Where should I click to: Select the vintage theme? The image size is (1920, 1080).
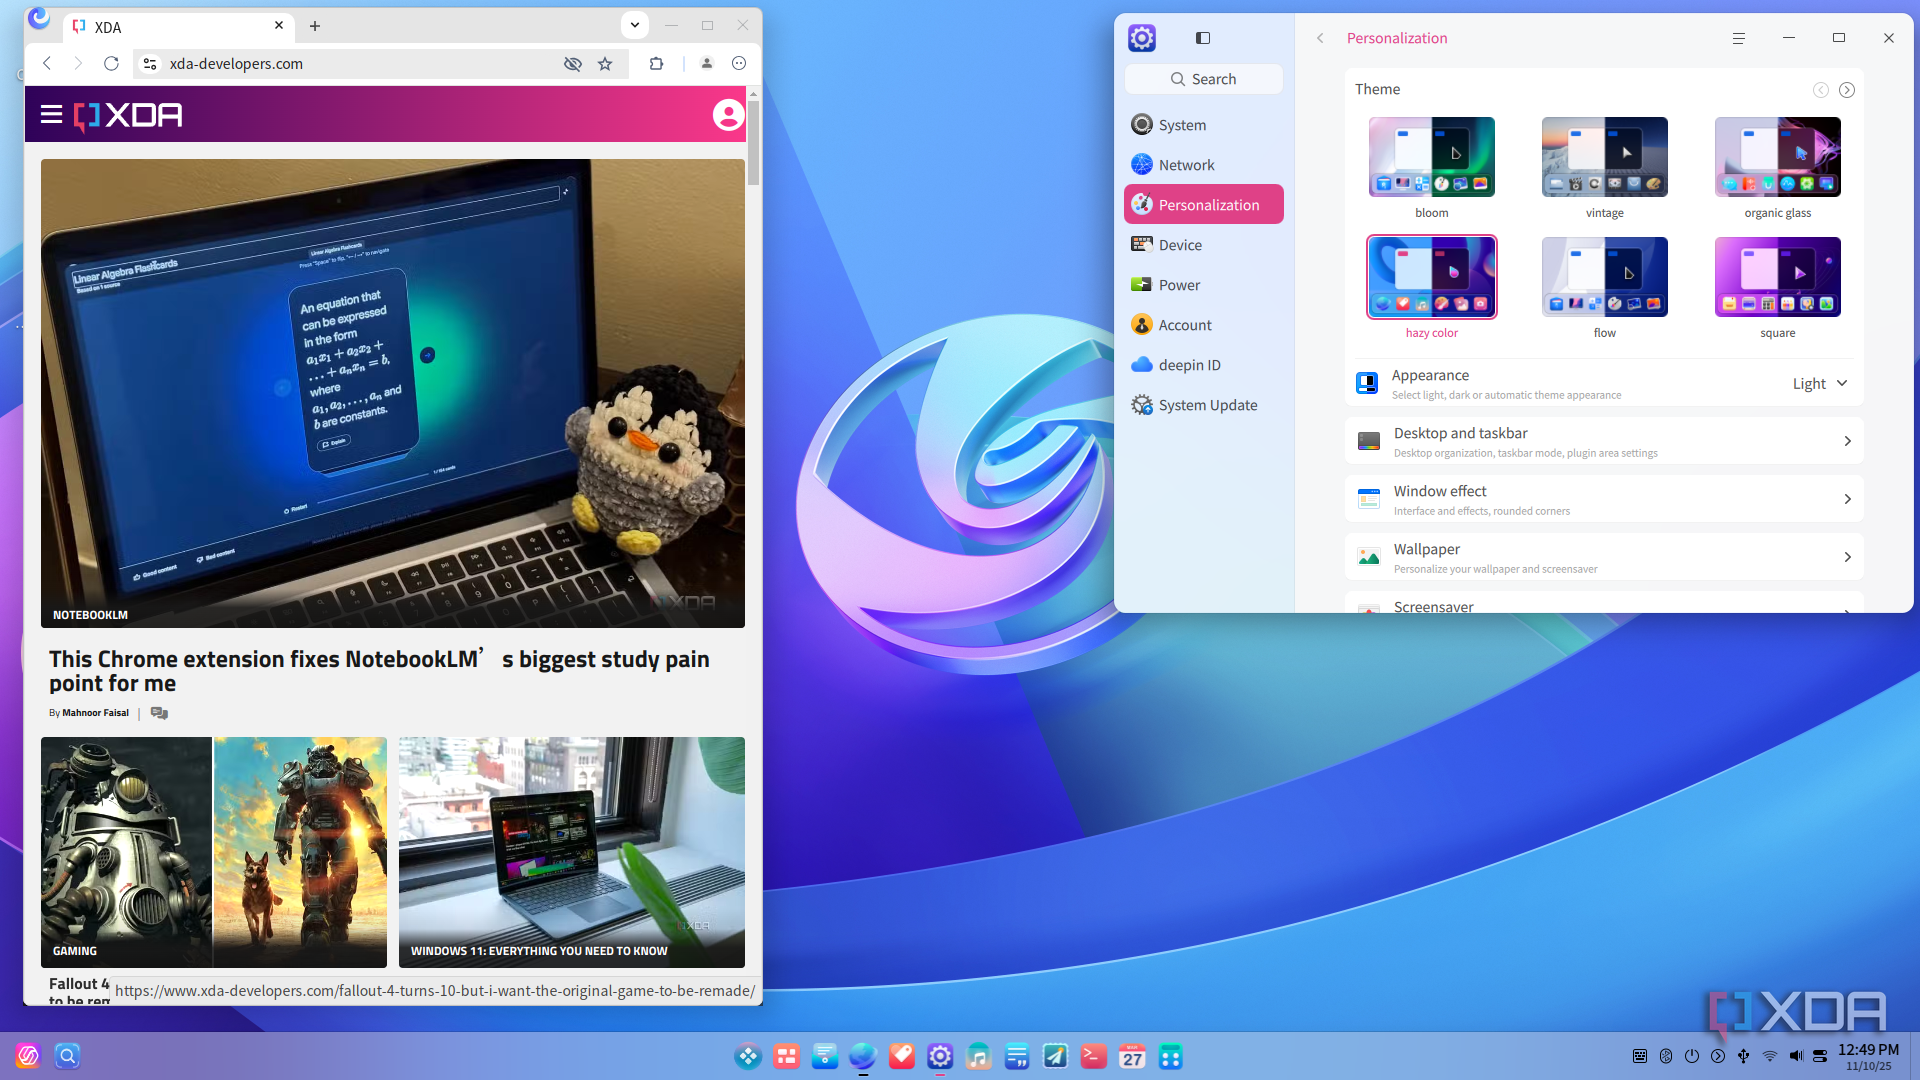point(1604,157)
